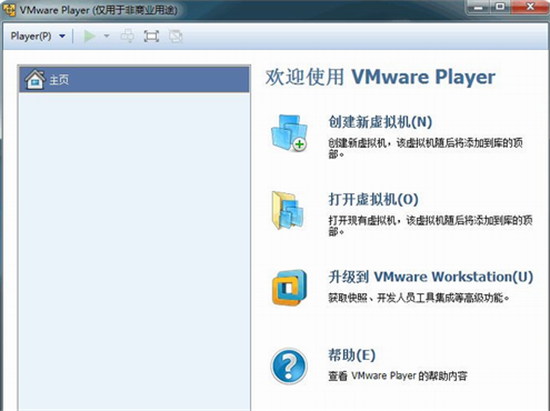The height and width of the screenshot is (411, 550).
Task: Click the Unity mode toolbar icon
Action: 175,36
